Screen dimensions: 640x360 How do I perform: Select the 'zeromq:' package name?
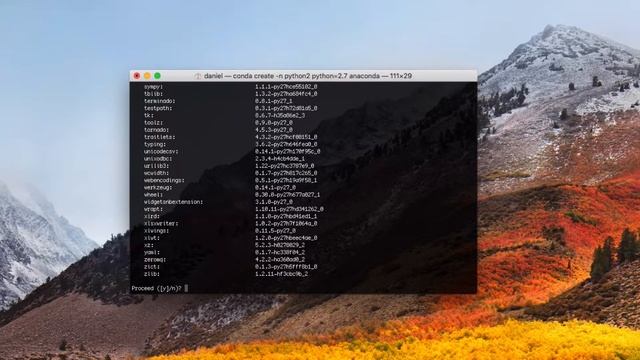point(155,260)
